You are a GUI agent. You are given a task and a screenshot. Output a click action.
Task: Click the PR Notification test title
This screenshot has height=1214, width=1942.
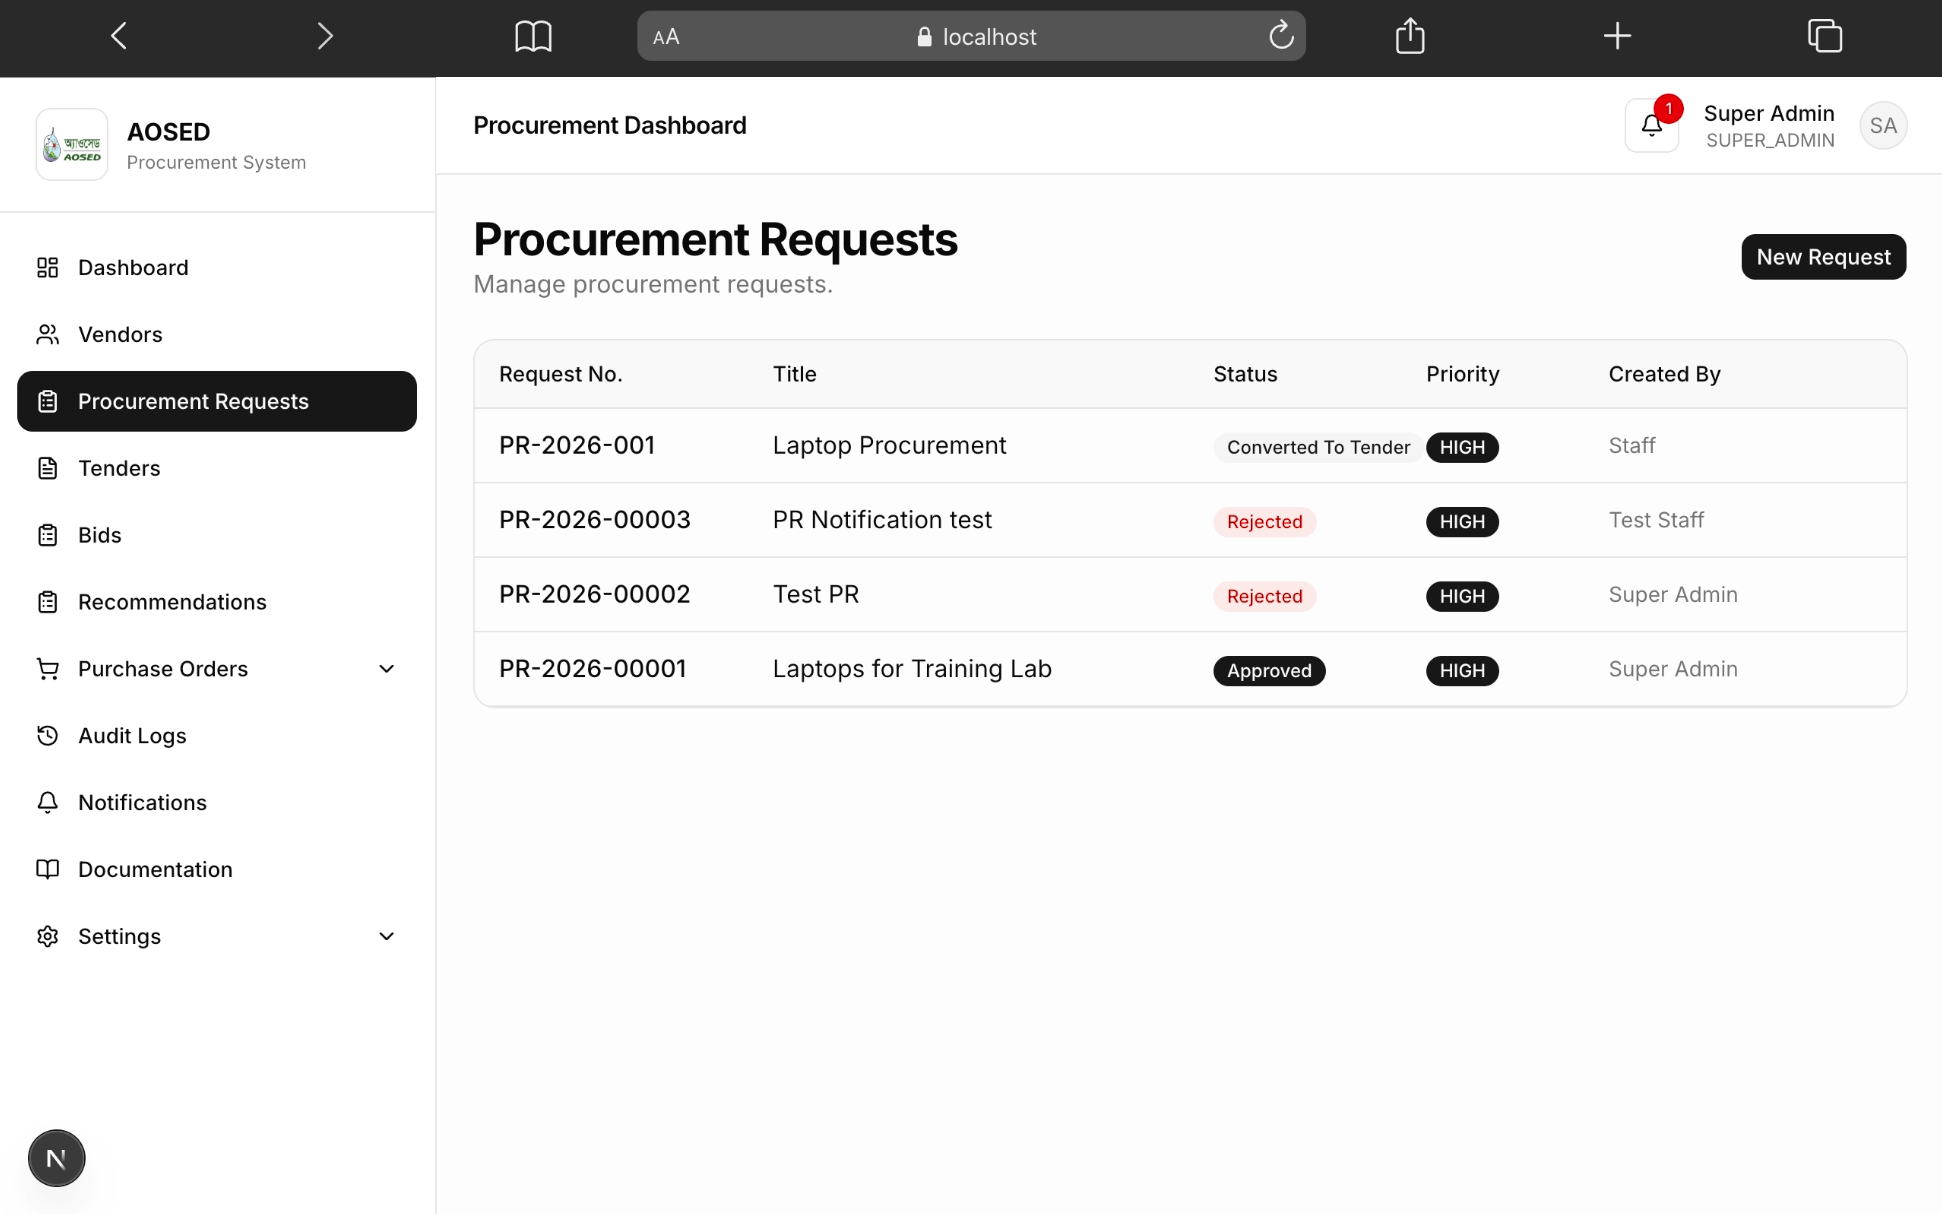point(882,520)
